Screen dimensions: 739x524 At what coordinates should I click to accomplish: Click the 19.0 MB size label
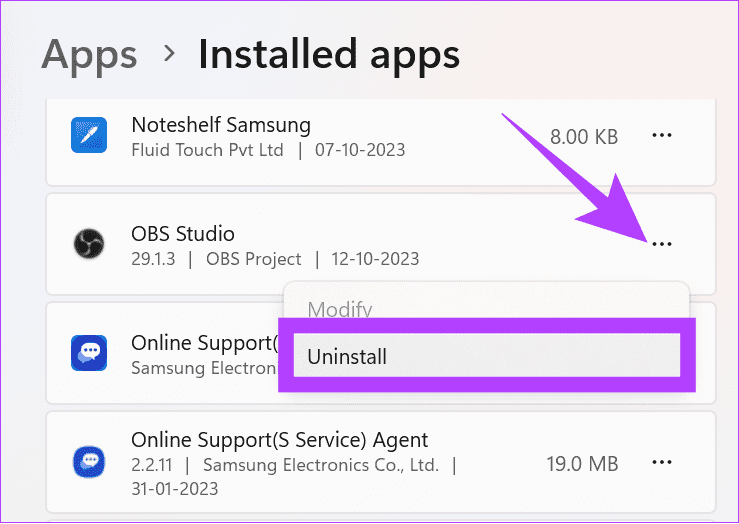582,464
